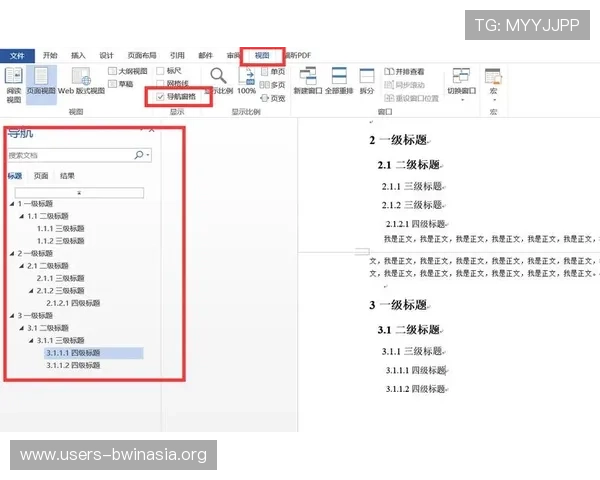The image size is (600, 480).
Task: Click the "2 一级标题" heading in document
Action: click(x=398, y=140)
